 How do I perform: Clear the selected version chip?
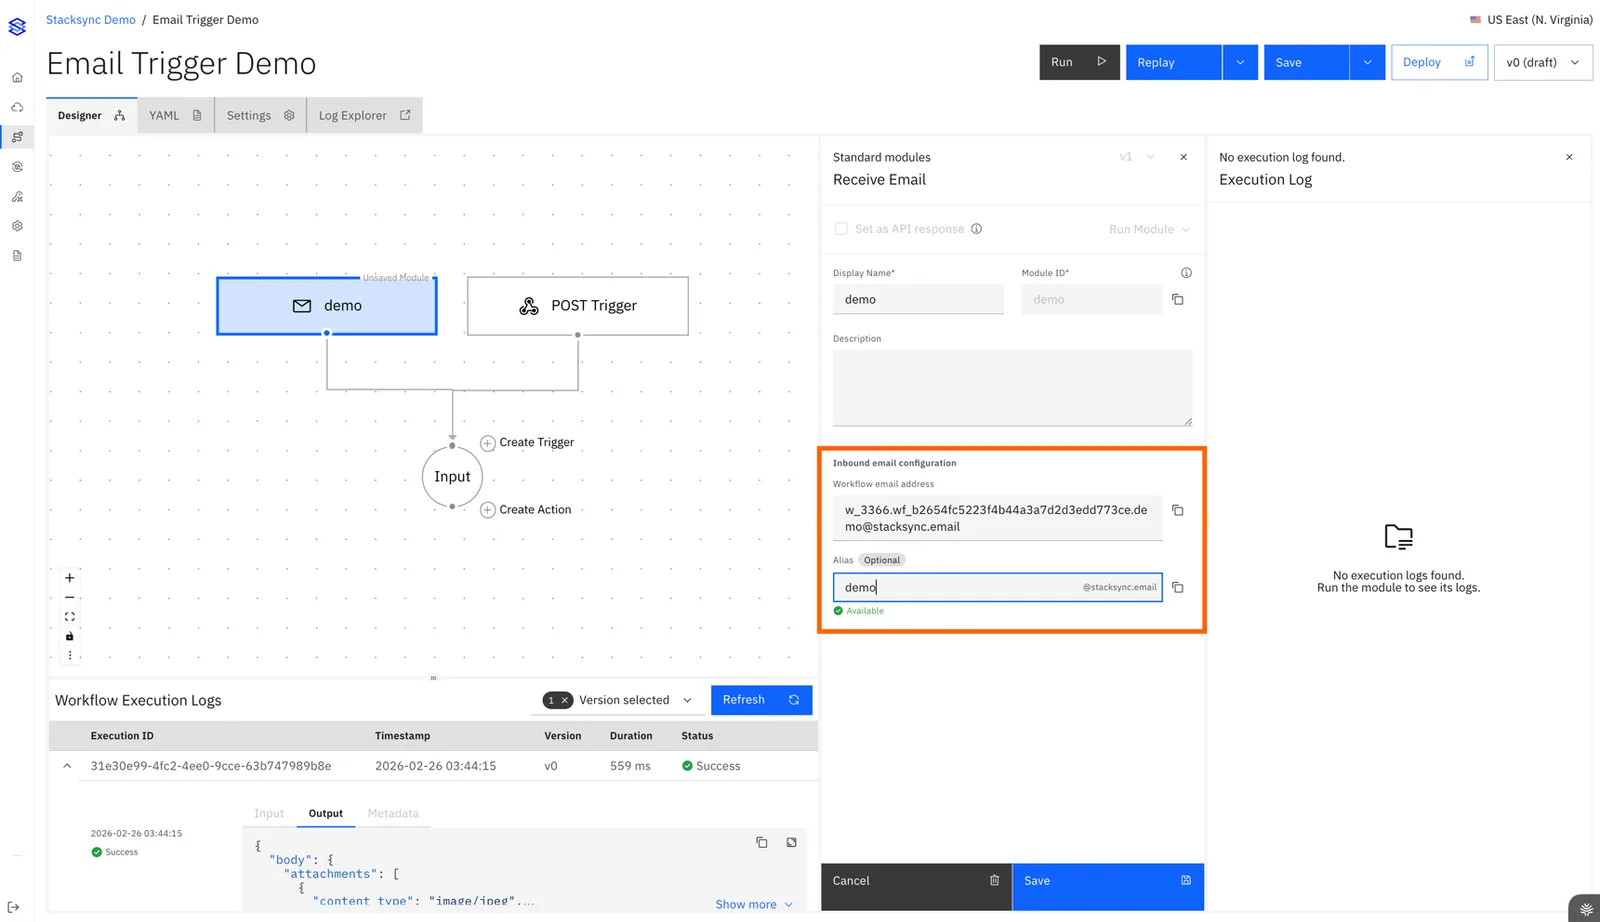click(565, 701)
